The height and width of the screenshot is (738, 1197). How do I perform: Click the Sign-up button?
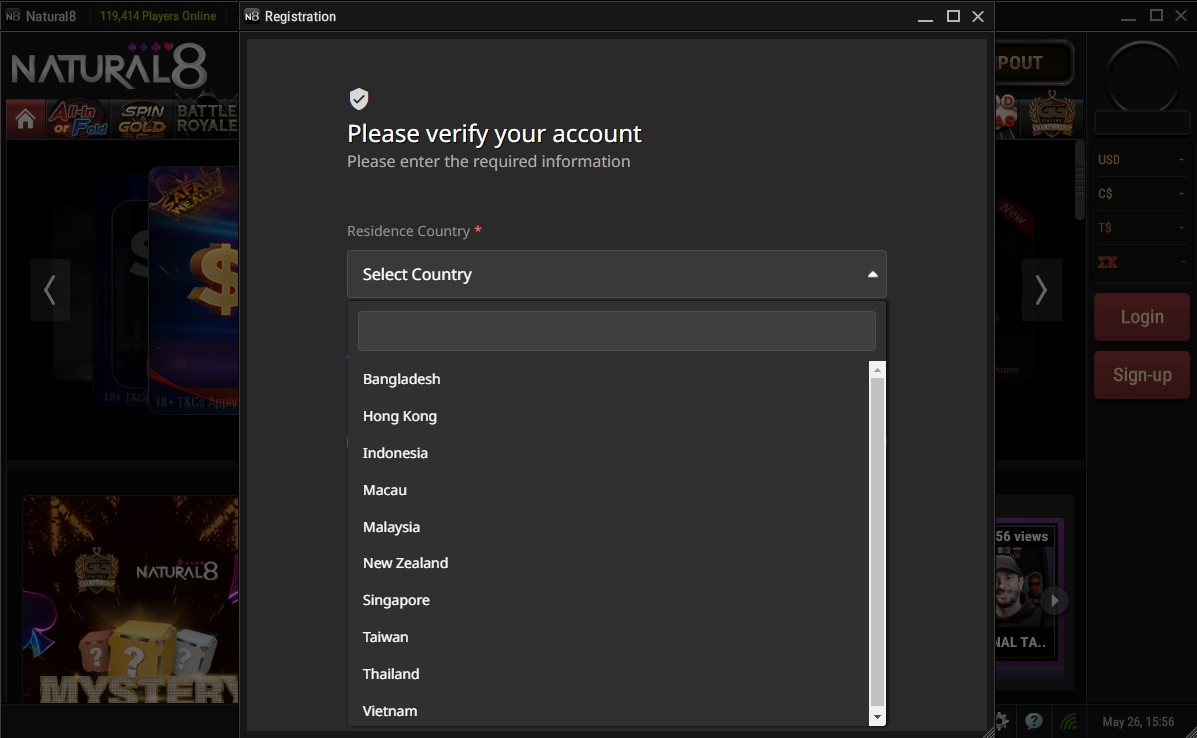[1141, 375]
